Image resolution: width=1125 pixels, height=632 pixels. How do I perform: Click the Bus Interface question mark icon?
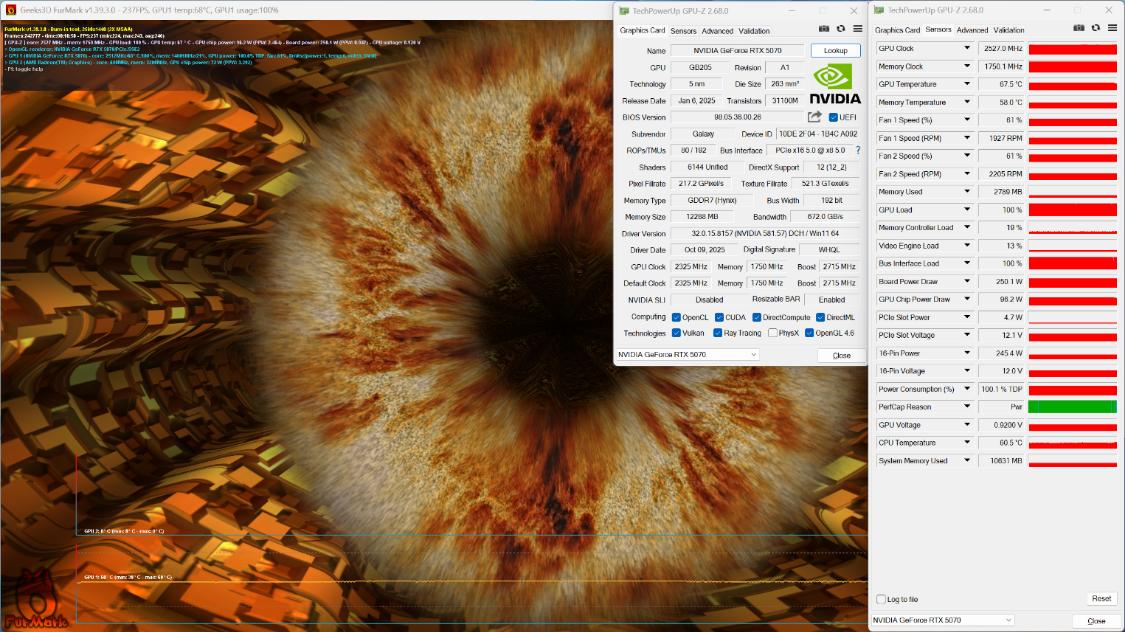[x=857, y=150]
